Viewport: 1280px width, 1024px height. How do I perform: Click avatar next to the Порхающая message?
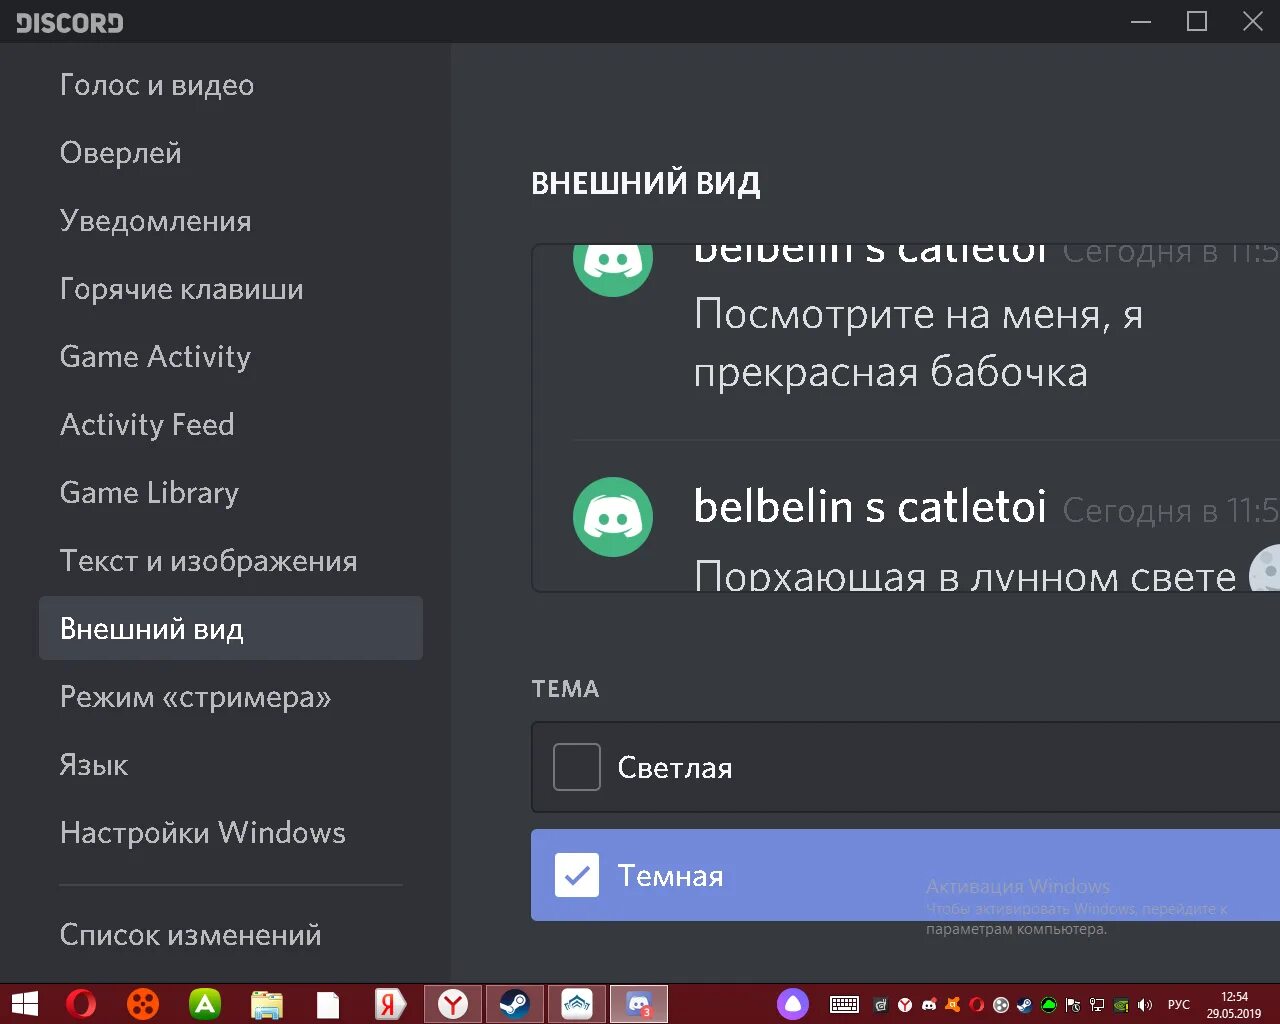coord(613,517)
